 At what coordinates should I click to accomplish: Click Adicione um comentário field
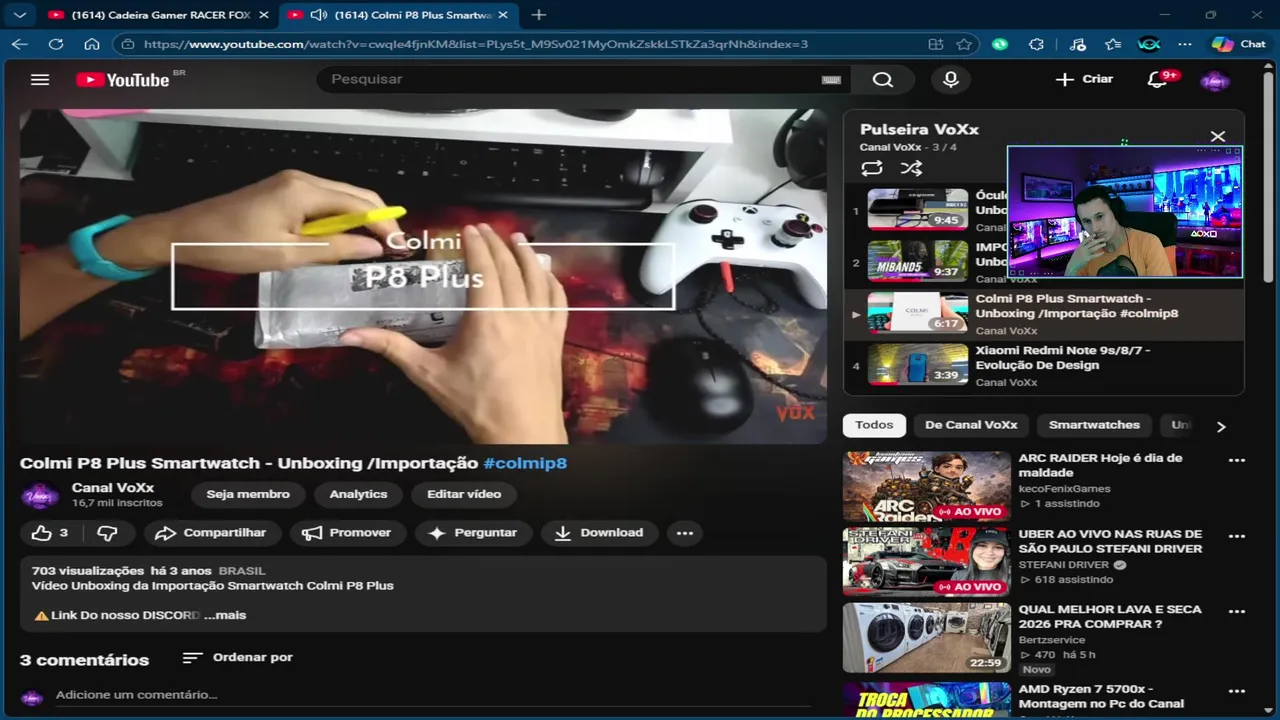pos(433,695)
